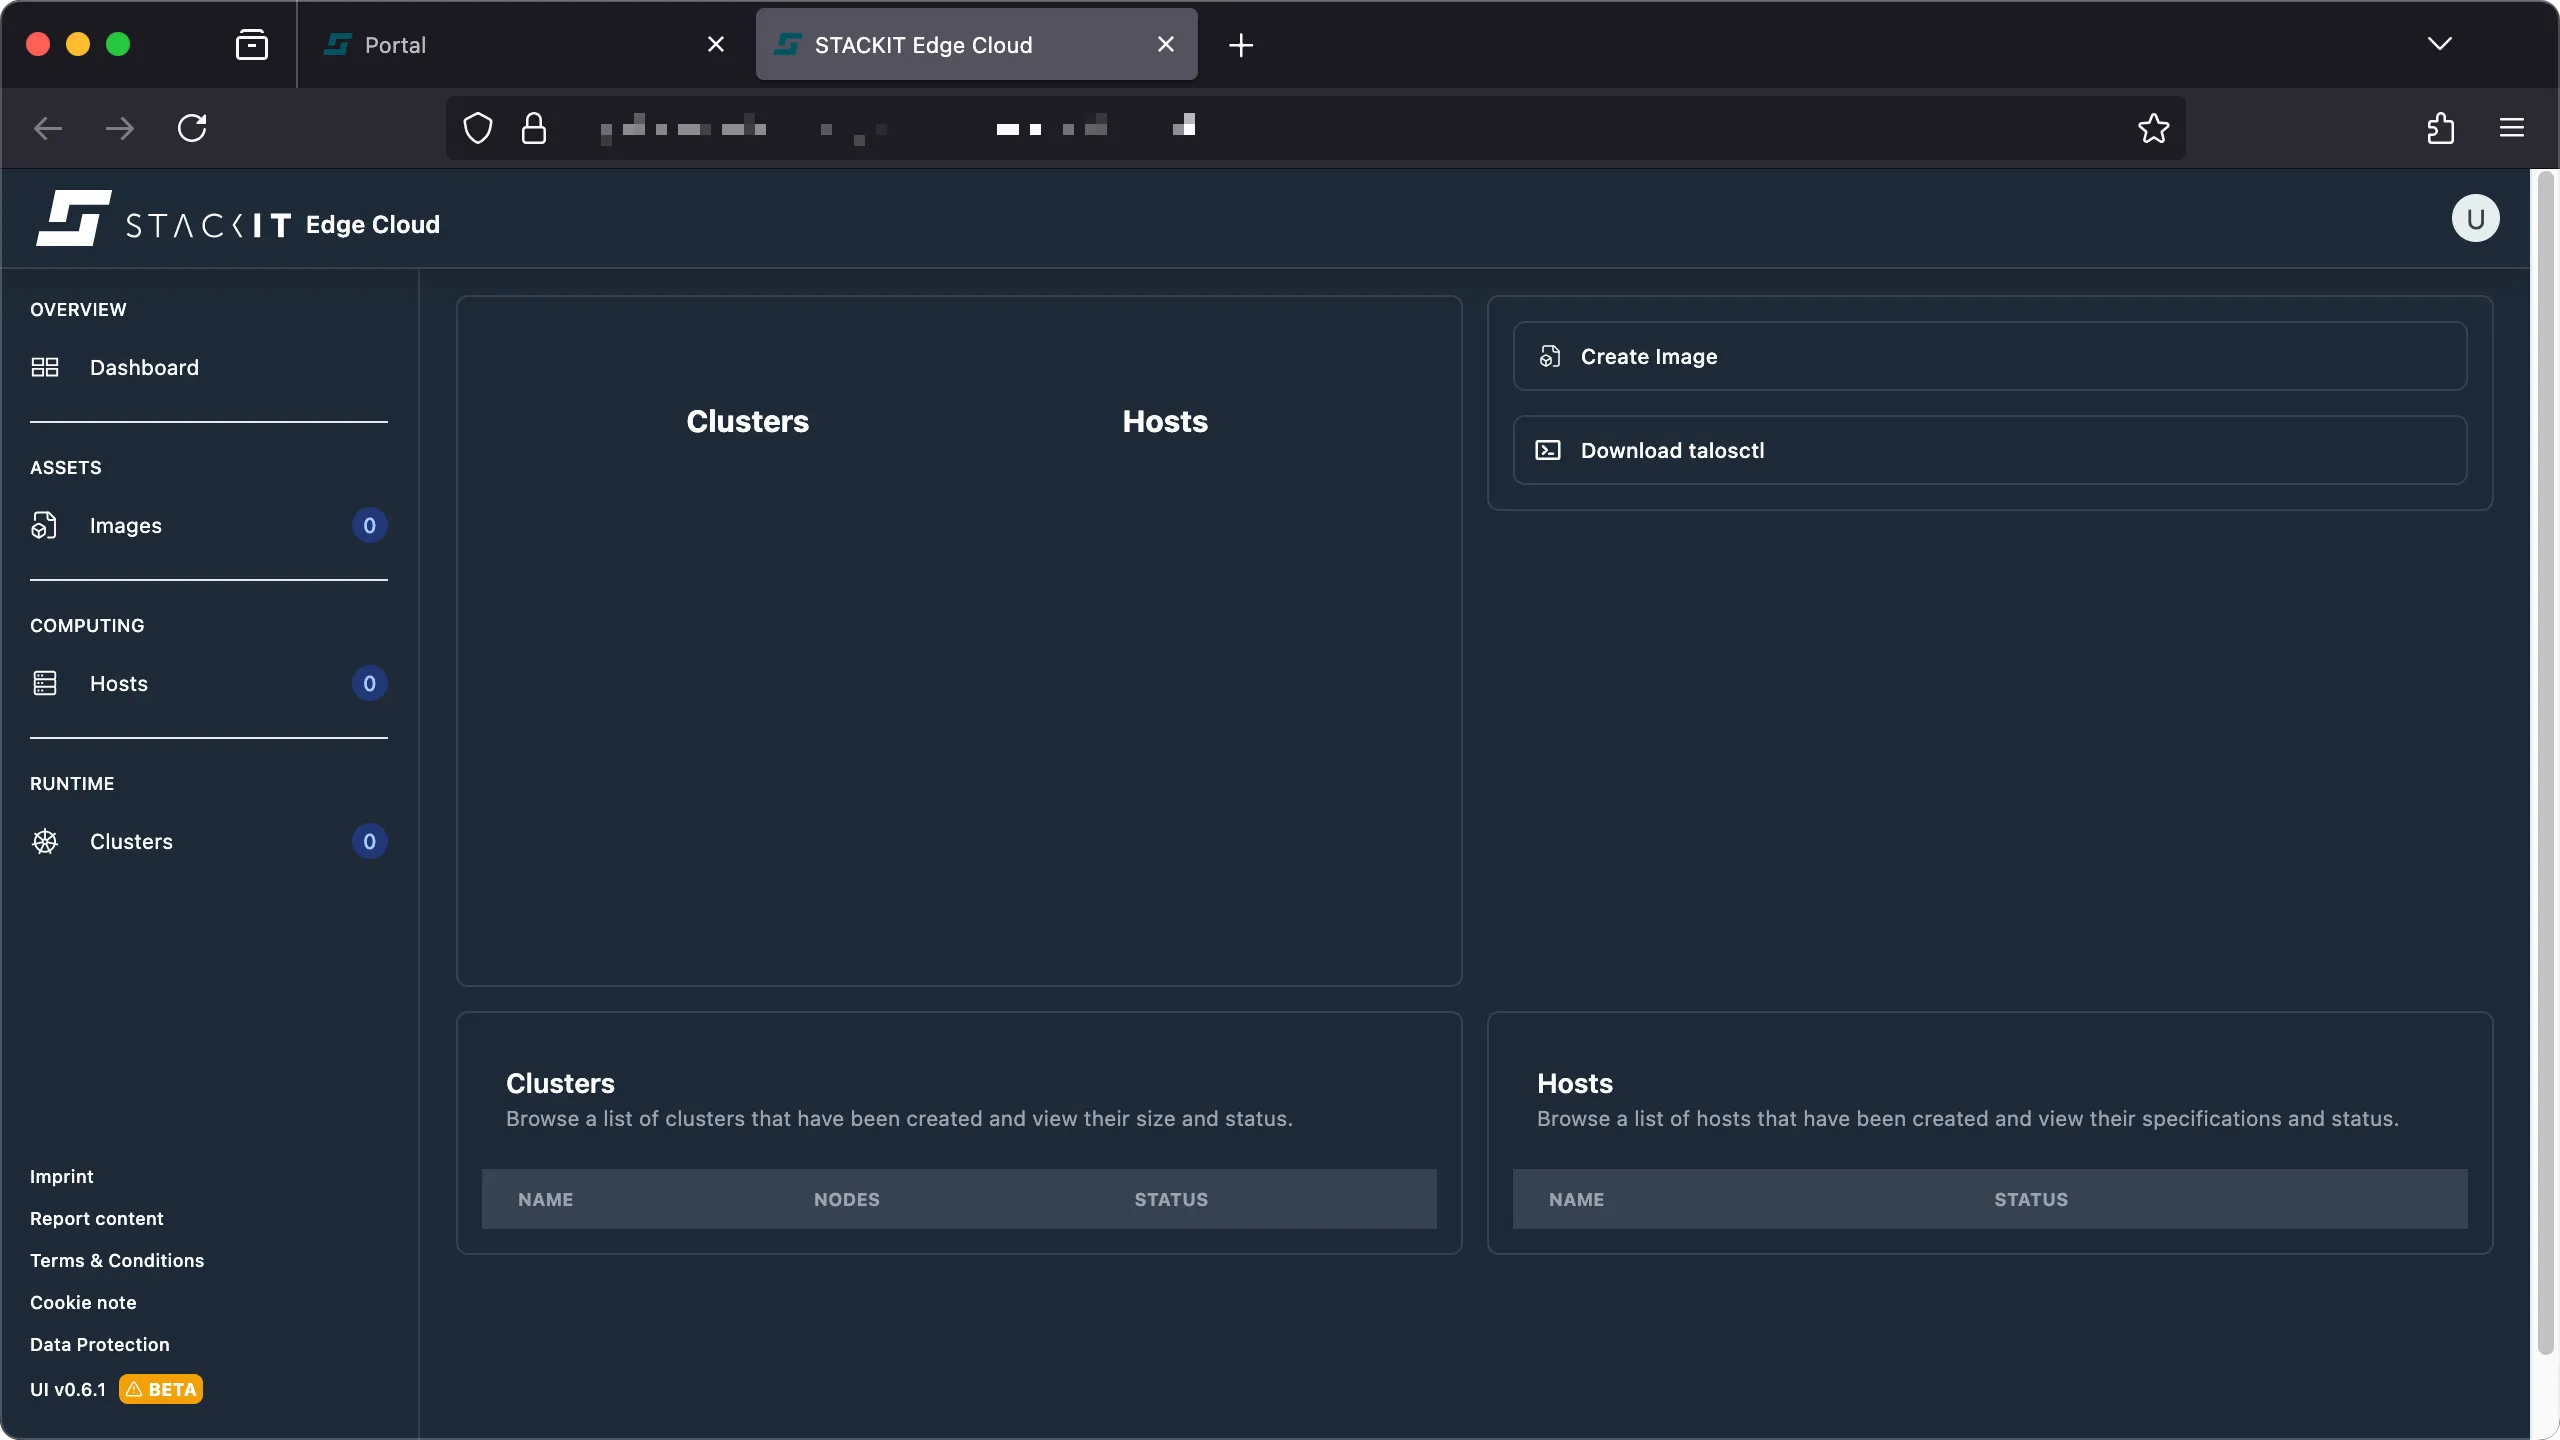This screenshot has height=1440, width=2560.
Task: Open Hosts under Computing
Action: coord(117,683)
